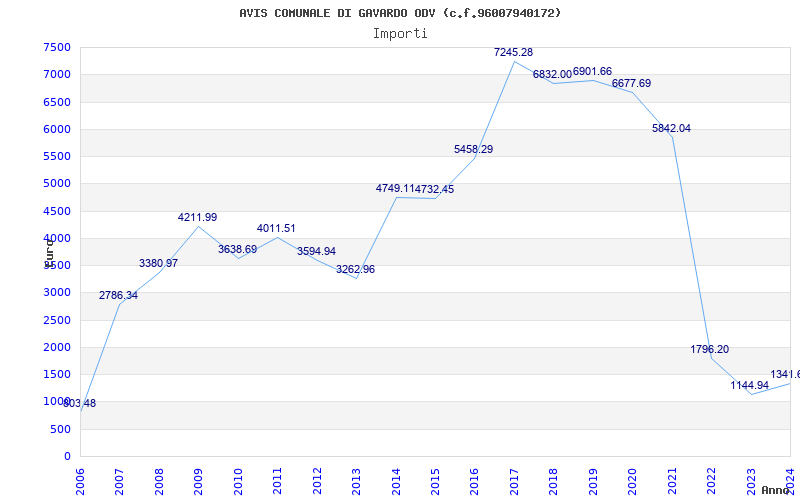The width and height of the screenshot is (800, 500).
Task: Click the 4732.45 data label
Action: tap(435, 189)
